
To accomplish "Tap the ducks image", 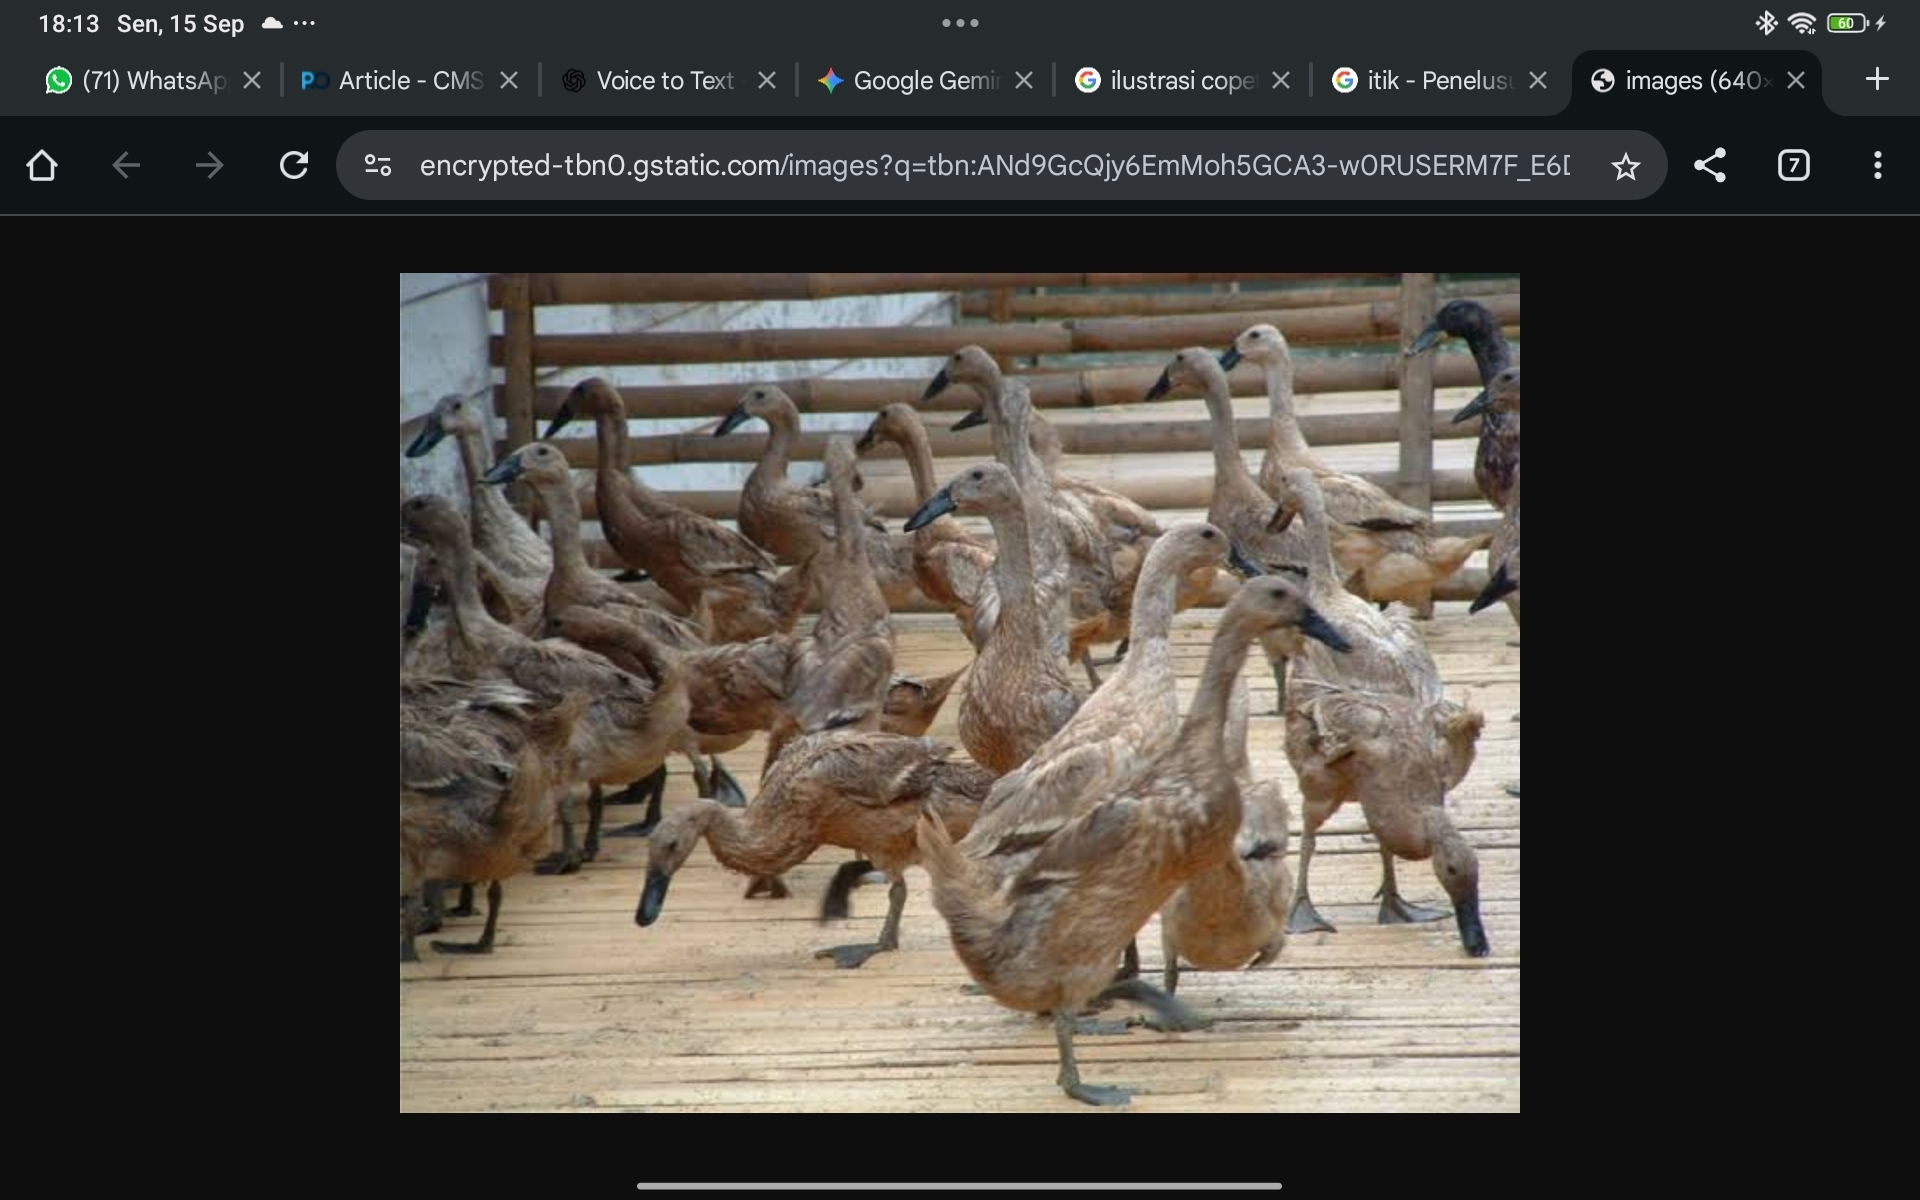I will (x=960, y=692).
